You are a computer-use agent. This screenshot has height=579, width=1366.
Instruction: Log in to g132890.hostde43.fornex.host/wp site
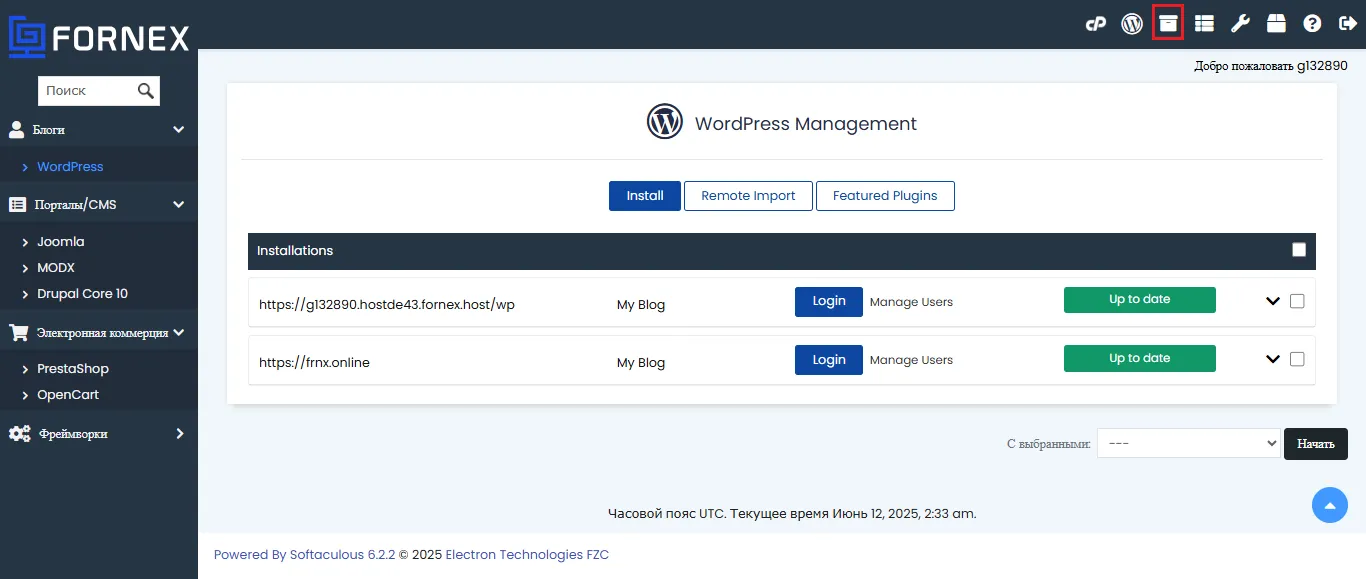829,301
